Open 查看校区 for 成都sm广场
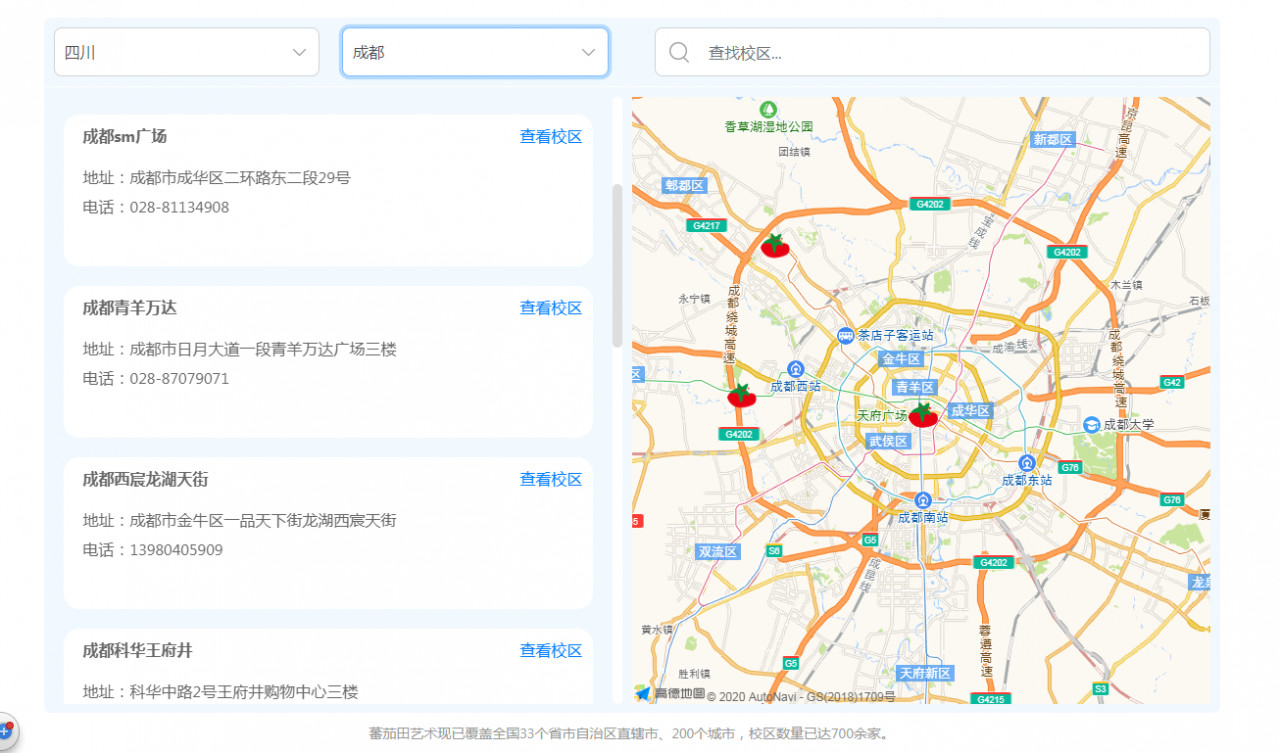The width and height of the screenshot is (1280, 753). (551, 137)
